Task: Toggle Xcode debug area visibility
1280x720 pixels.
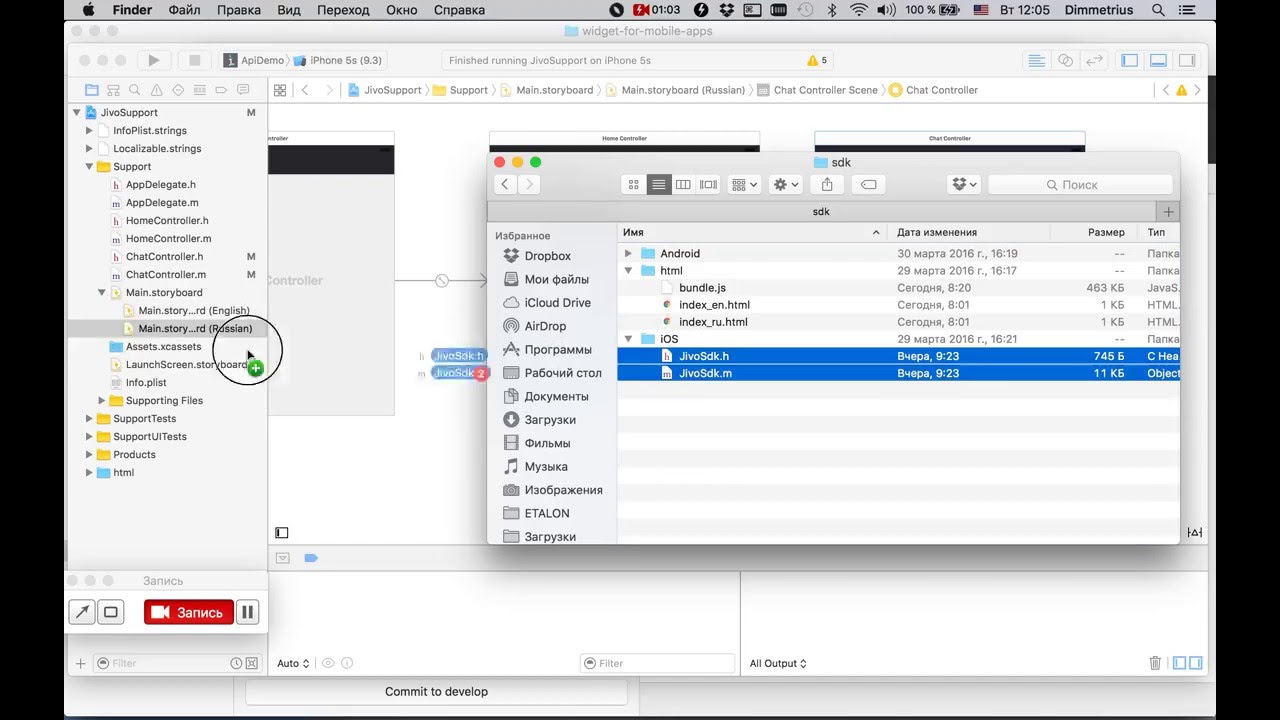Action: (1158, 61)
